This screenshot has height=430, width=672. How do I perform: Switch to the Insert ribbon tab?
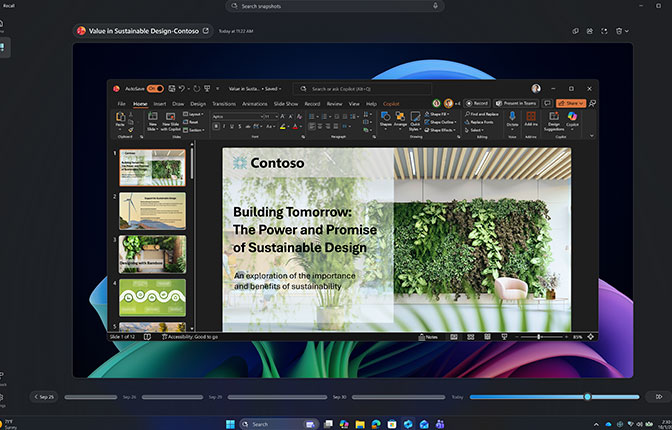click(x=160, y=104)
